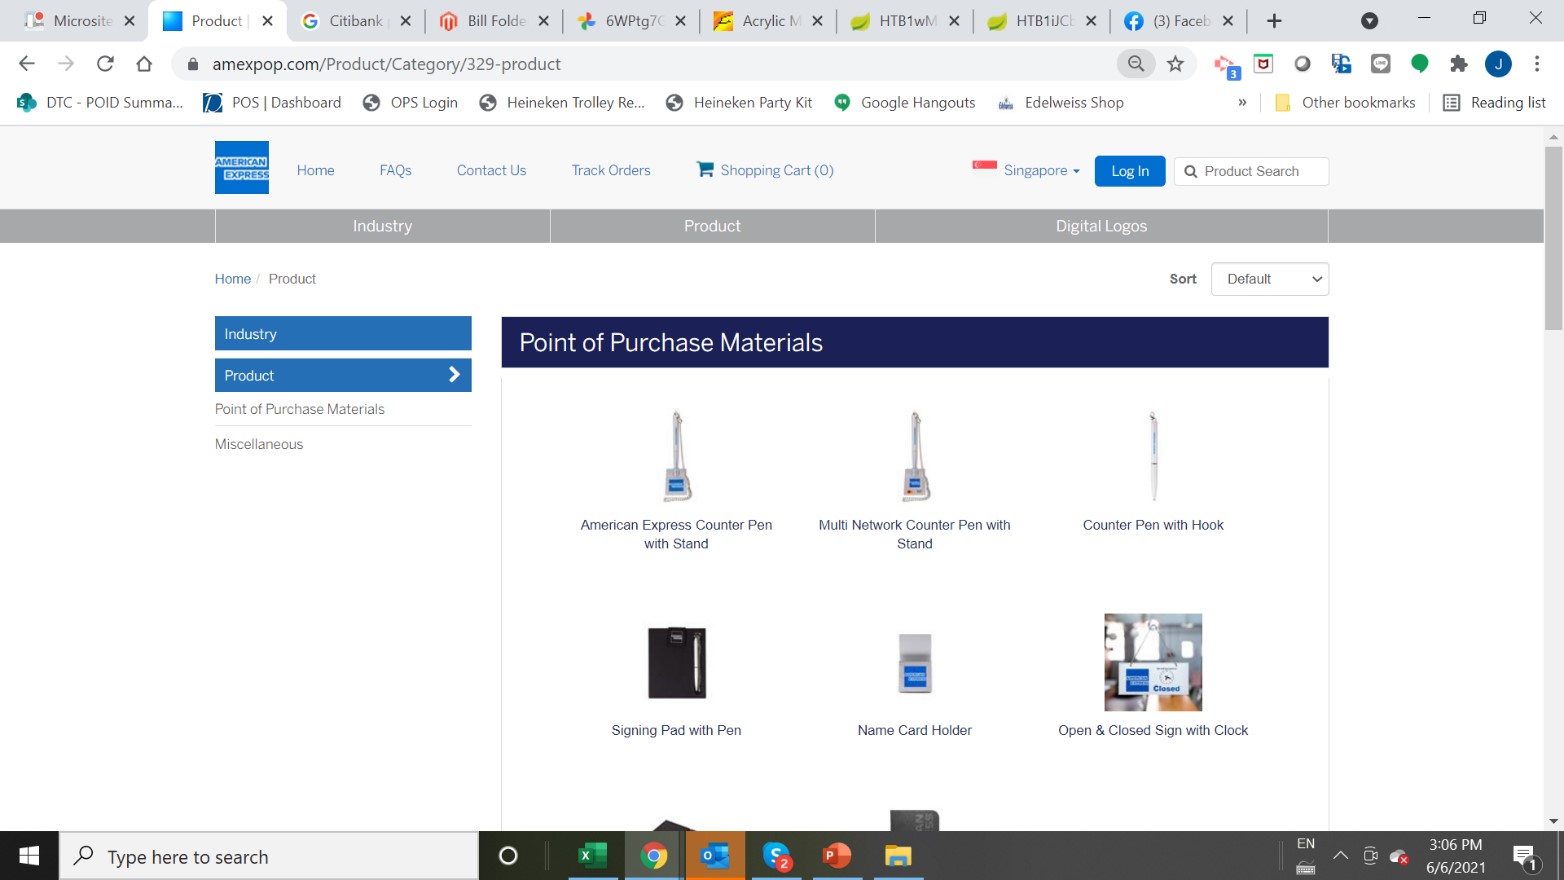Open the Sort Default dropdown

tap(1270, 279)
